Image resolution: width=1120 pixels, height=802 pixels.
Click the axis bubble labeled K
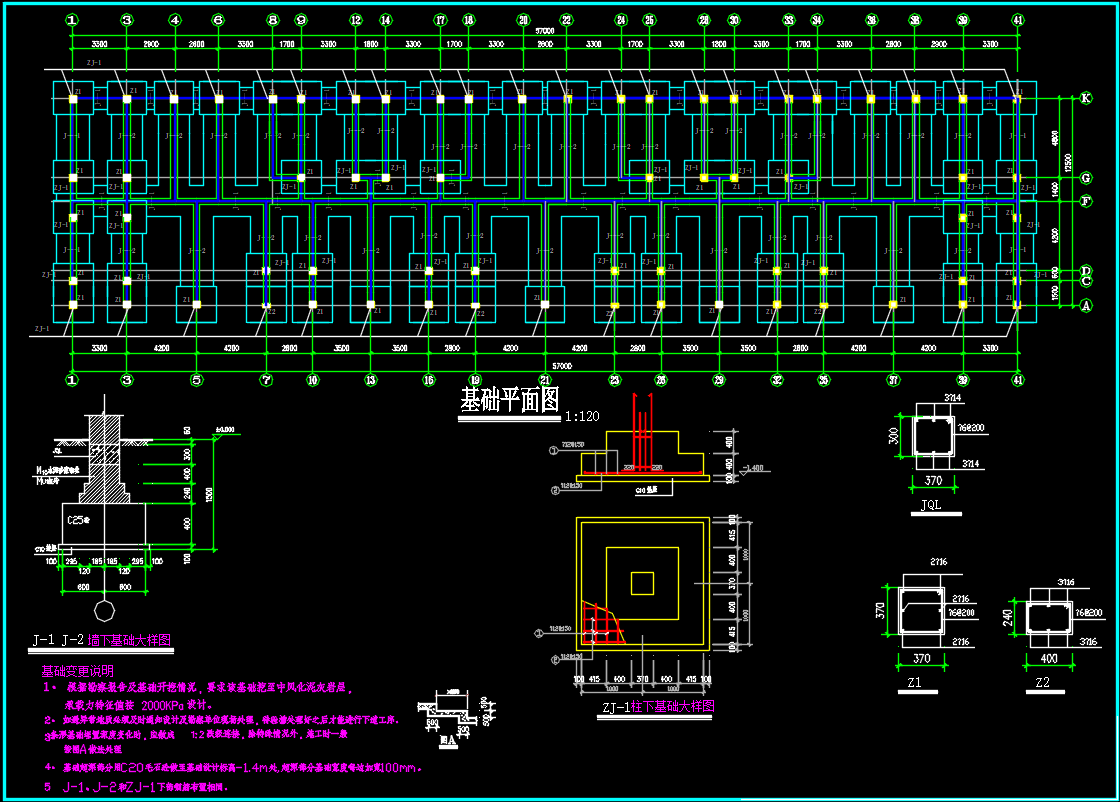(x=1086, y=99)
